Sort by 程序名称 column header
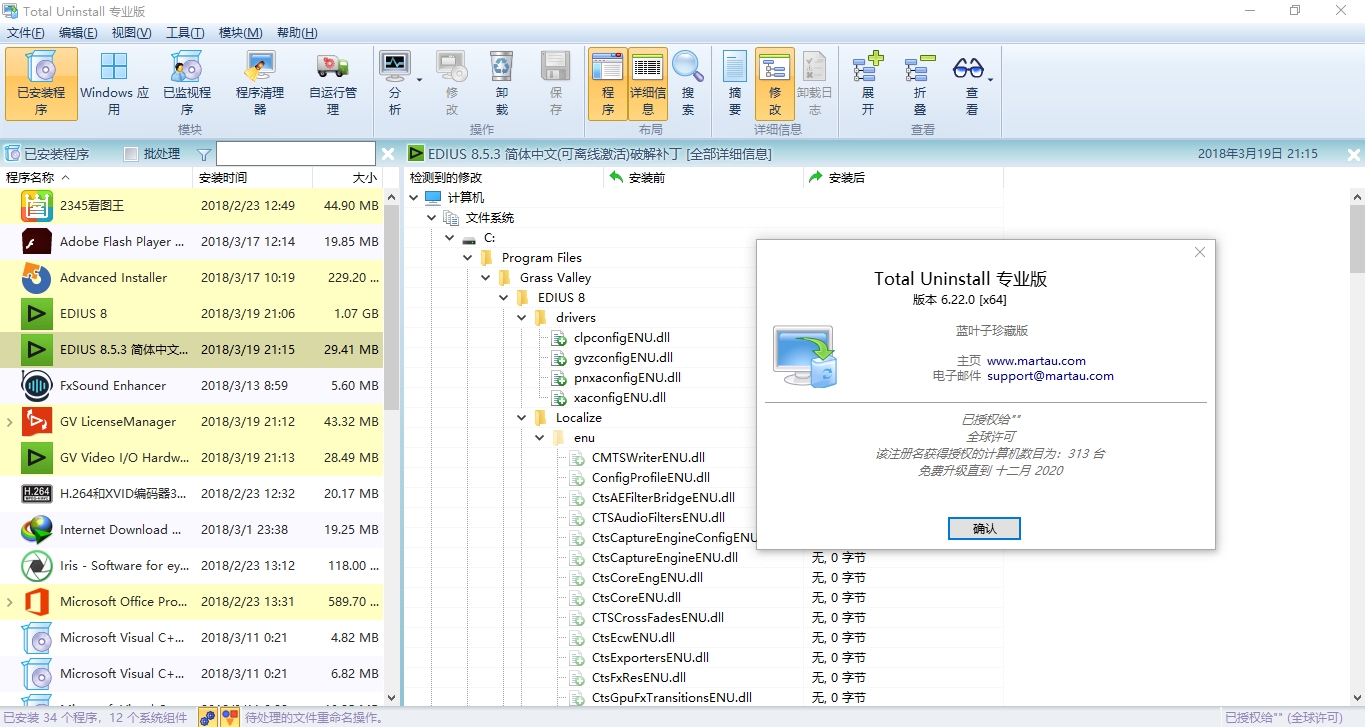The width and height of the screenshot is (1365, 727). pyautogui.click(x=96, y=177)
